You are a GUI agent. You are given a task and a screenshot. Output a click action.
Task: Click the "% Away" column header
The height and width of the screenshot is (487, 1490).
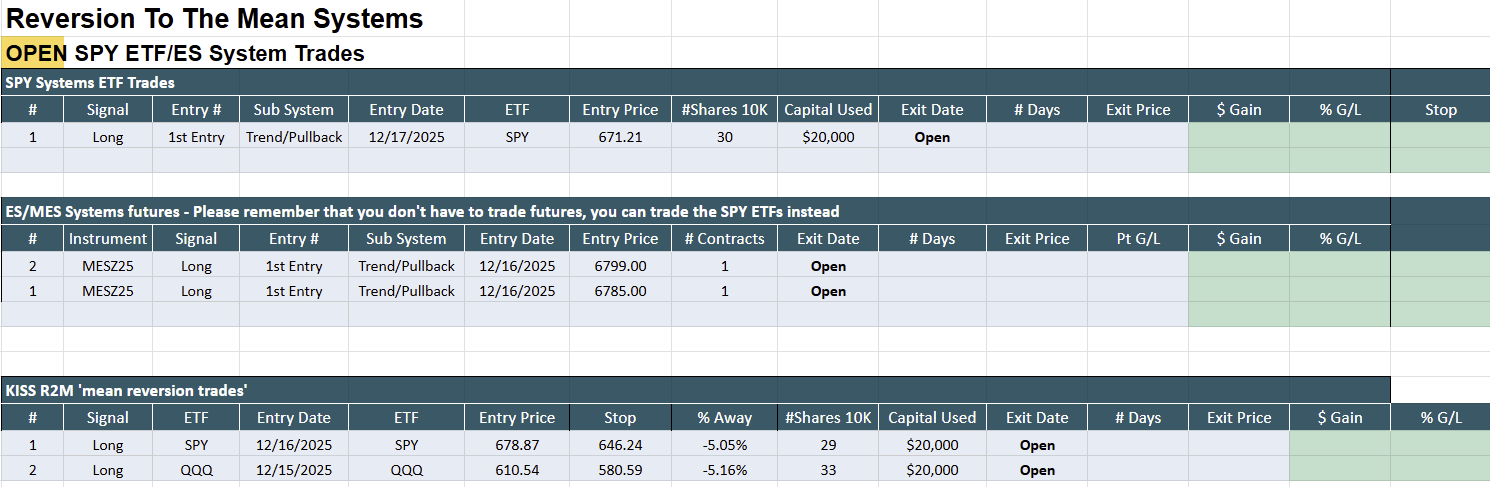(x=724, y=418)
